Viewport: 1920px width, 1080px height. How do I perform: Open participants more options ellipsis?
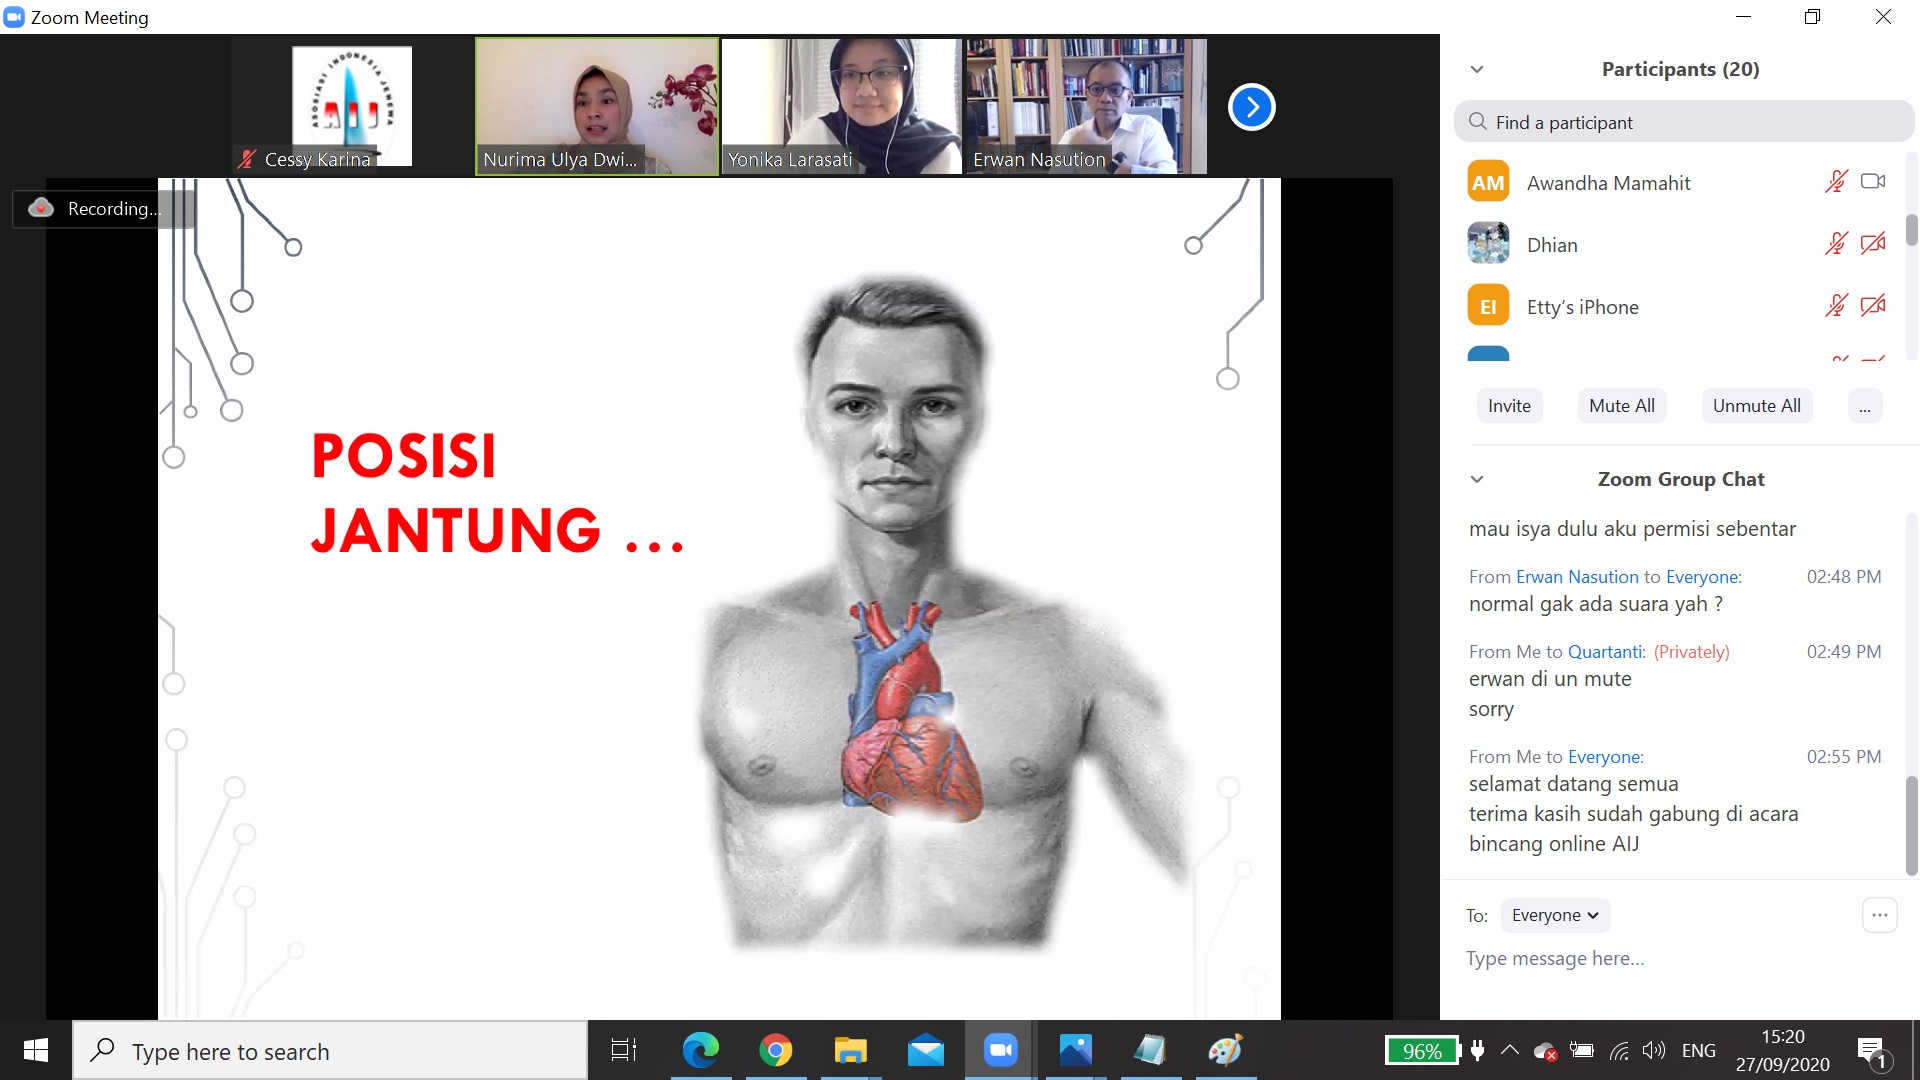tap(1864, 406)
